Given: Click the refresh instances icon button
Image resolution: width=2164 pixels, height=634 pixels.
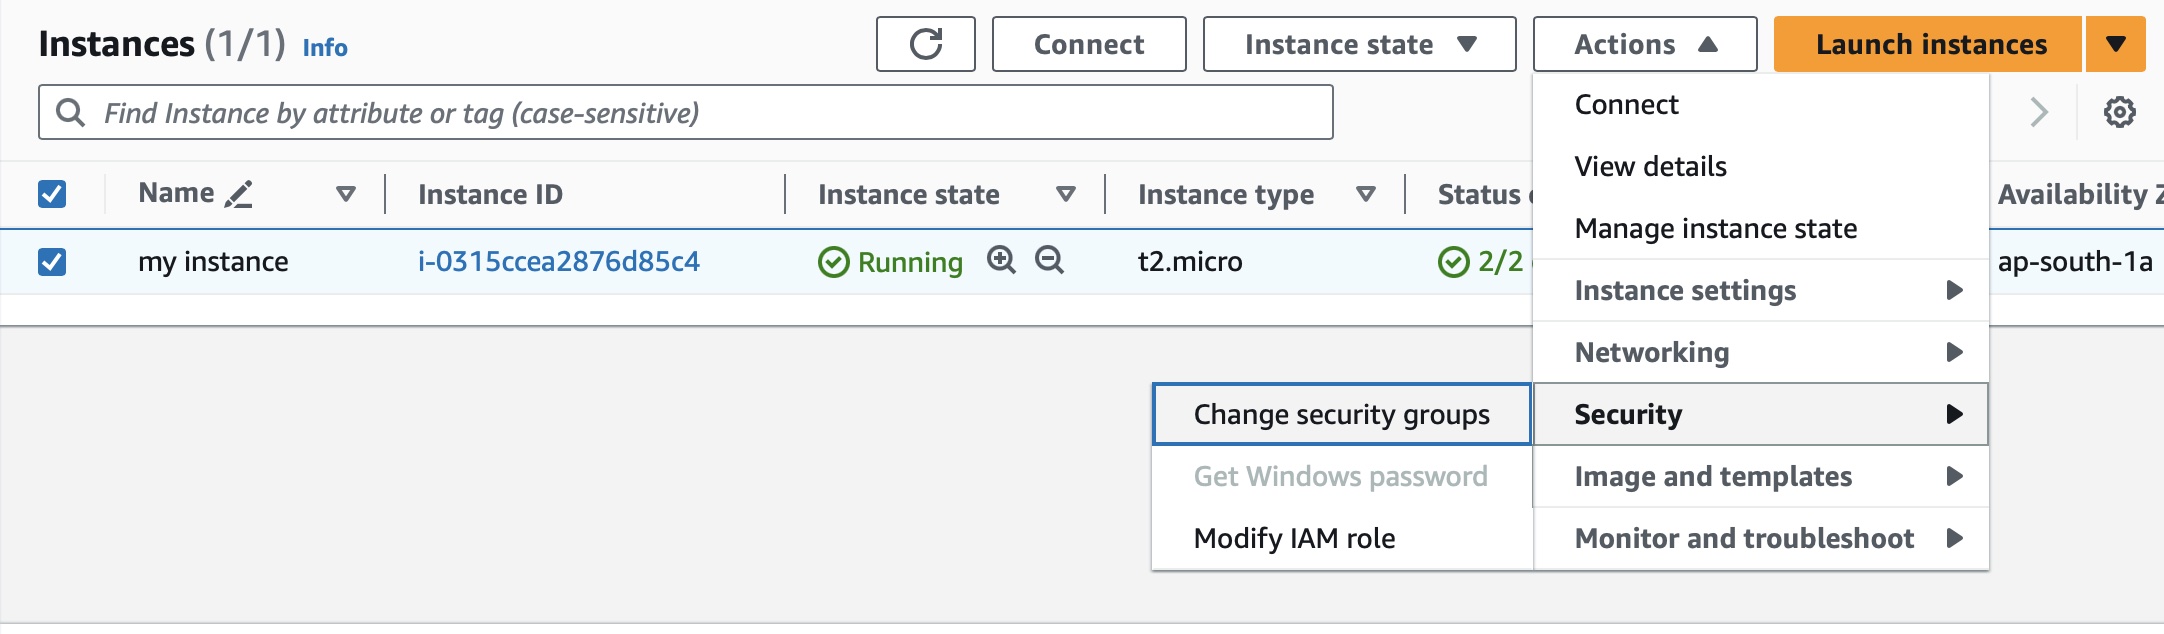Looking at the screenshot, I should pyautogui.click(x=925, y=44).
